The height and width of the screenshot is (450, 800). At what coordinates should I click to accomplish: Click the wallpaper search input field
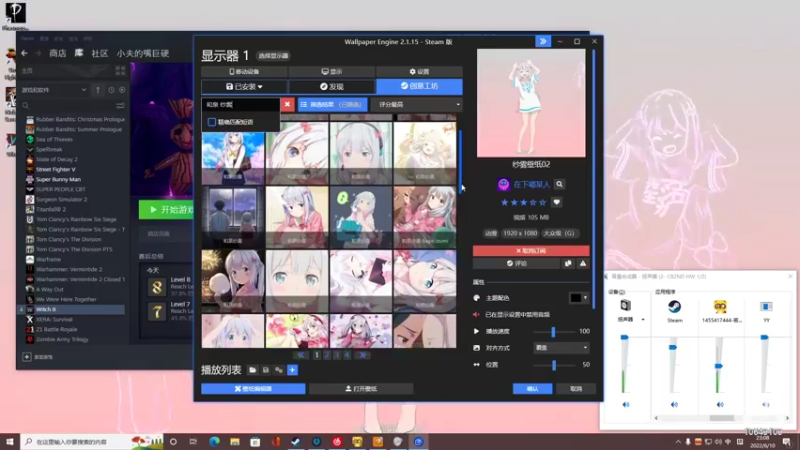pyautogui.click(x=241, y=104)
